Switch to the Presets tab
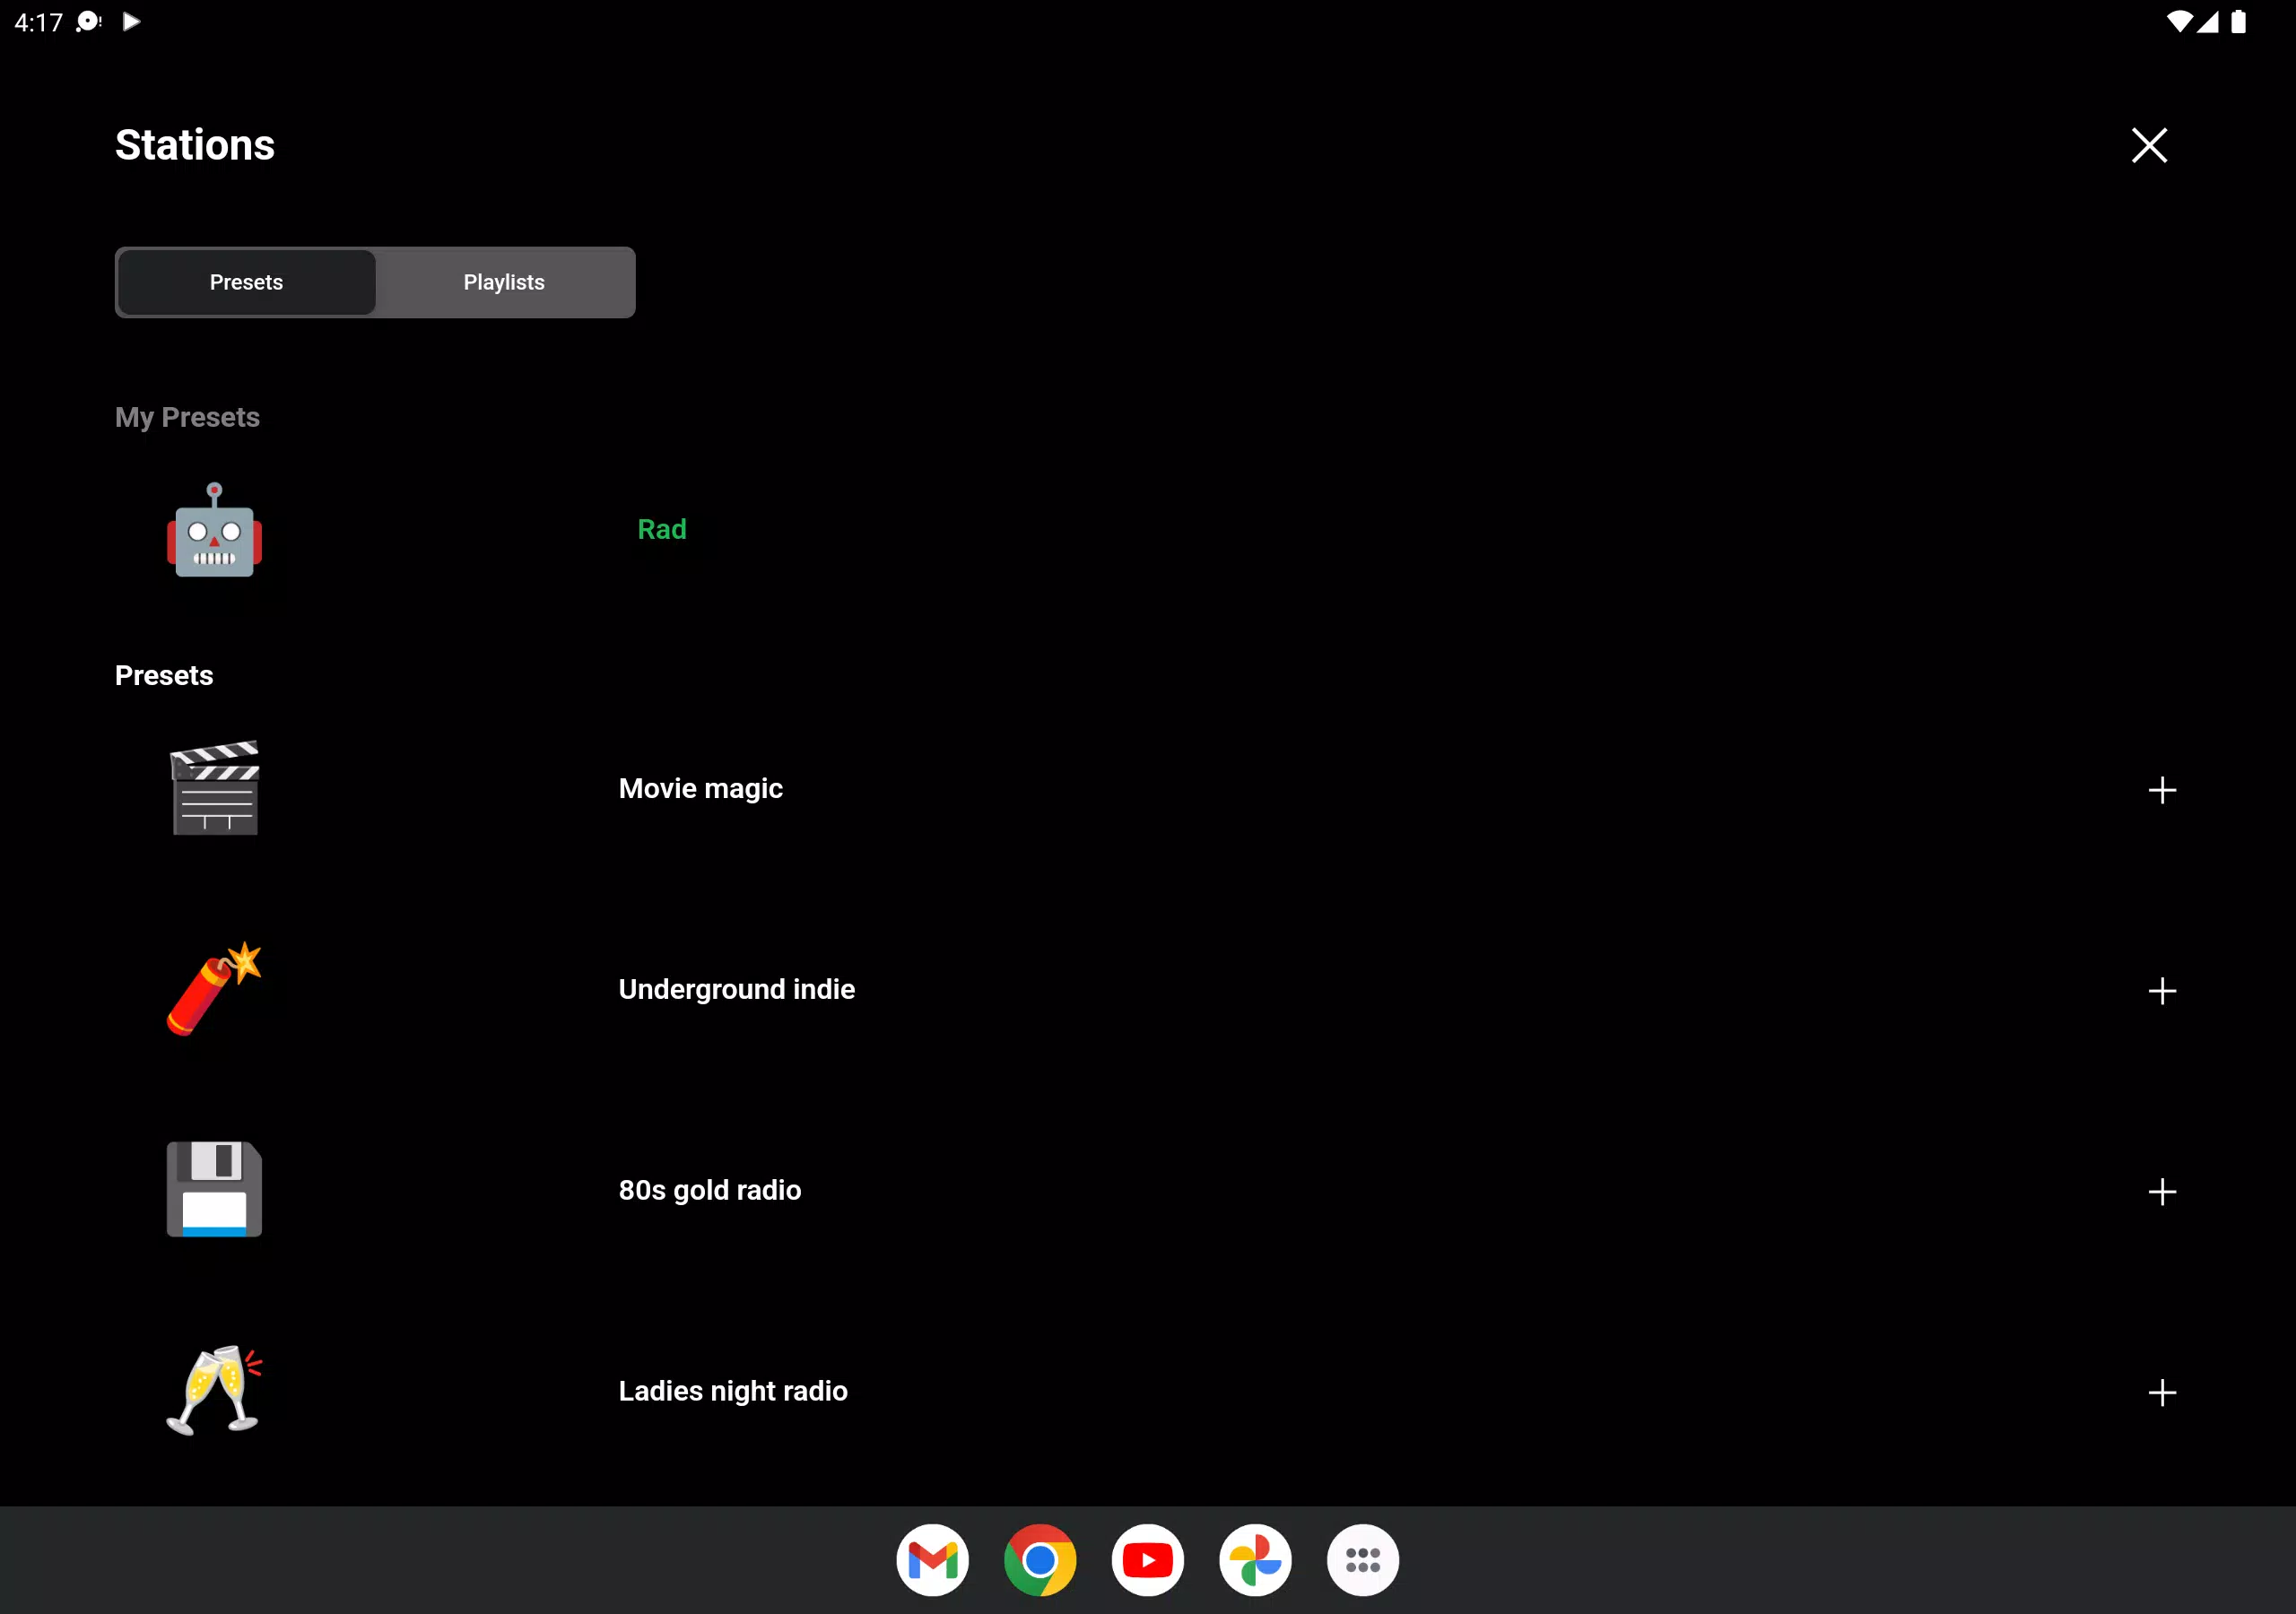This screenshot has height=1614, width=2296. (246, 282)
